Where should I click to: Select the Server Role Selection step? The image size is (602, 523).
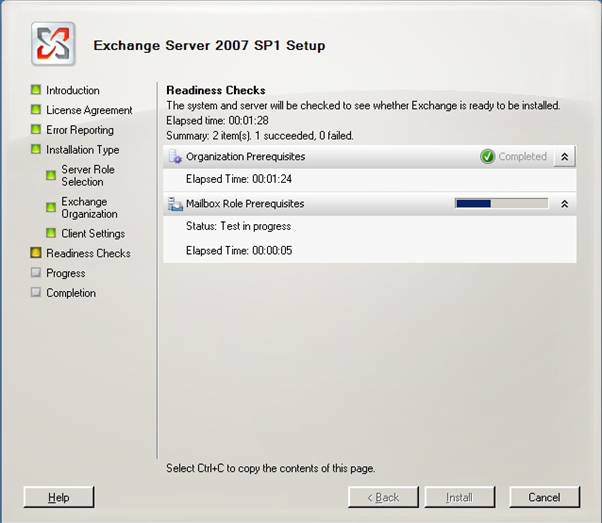pos(88,175)
